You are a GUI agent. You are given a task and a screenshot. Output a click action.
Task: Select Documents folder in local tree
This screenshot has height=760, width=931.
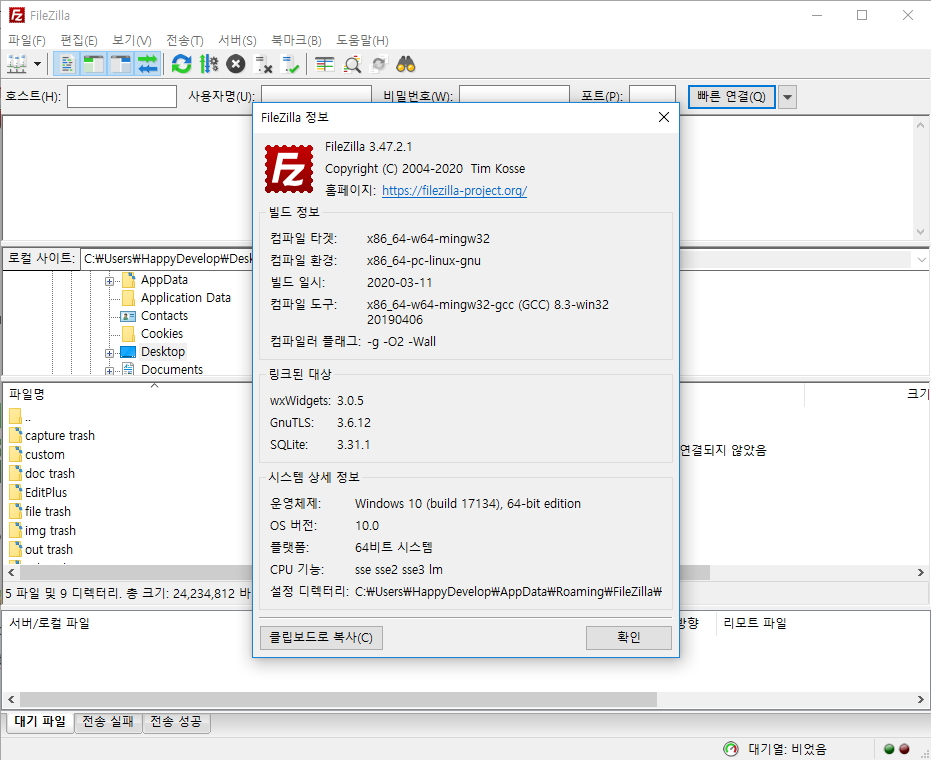172,369
